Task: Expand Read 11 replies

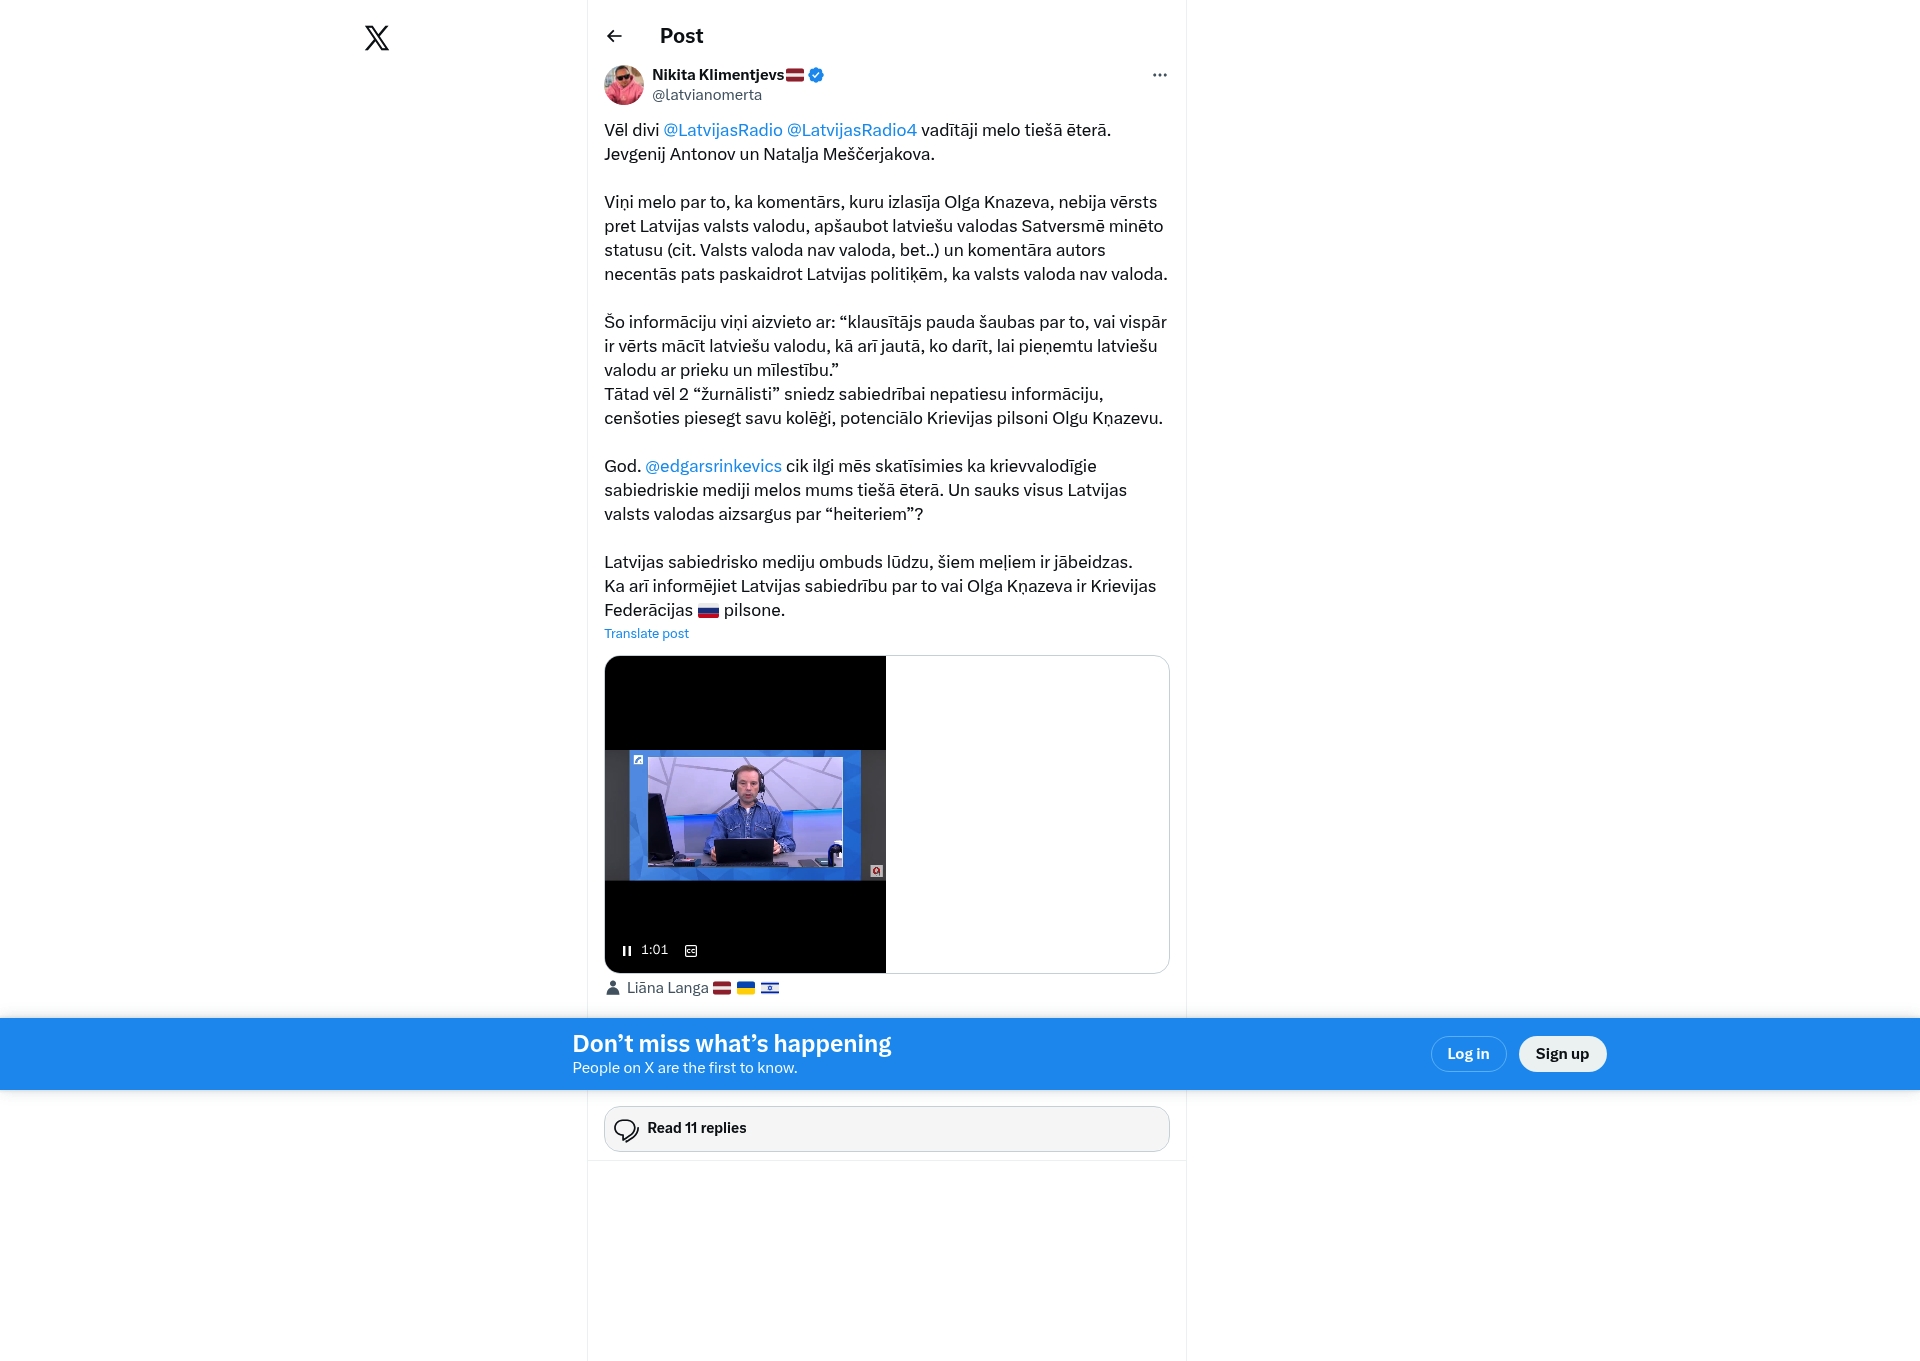Action: point(697,1128)
